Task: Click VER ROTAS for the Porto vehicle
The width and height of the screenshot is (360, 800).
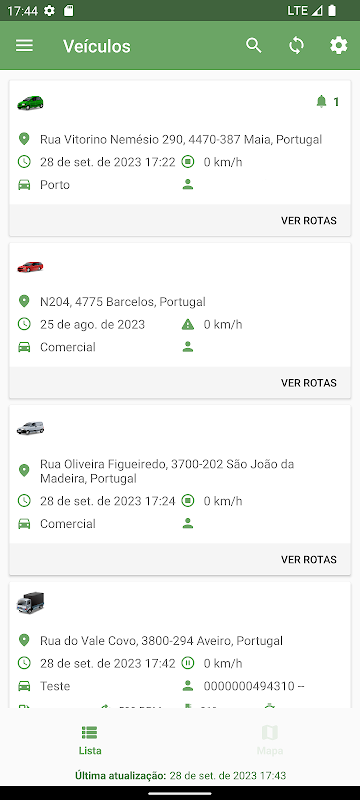Action: pyautogui.click(x=308, y=220)
